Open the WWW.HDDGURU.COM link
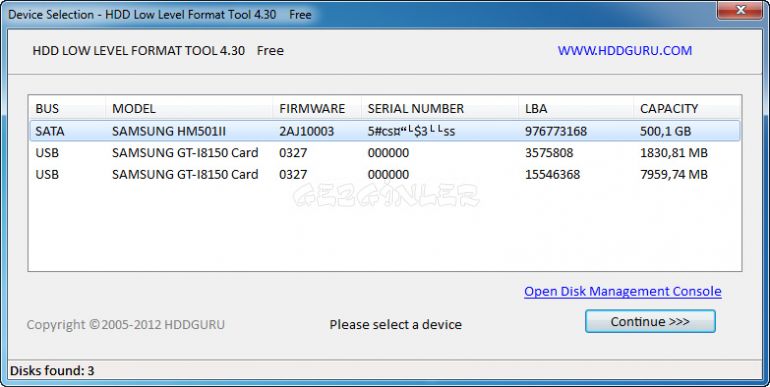Screen dimensions: 770x387 tap(625, 51)
